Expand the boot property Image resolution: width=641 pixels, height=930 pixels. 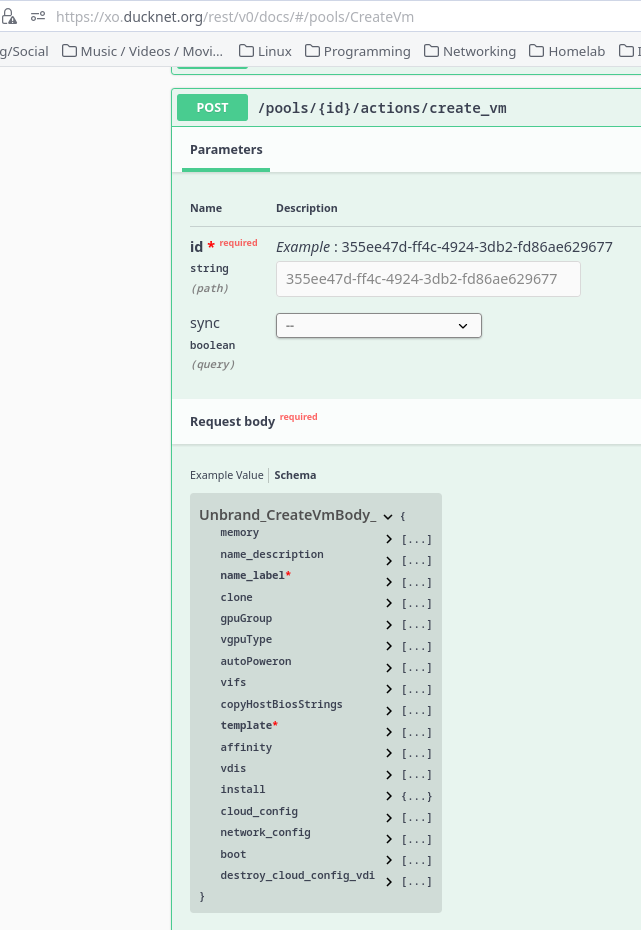pyautogui.click(x=389, y=860)
